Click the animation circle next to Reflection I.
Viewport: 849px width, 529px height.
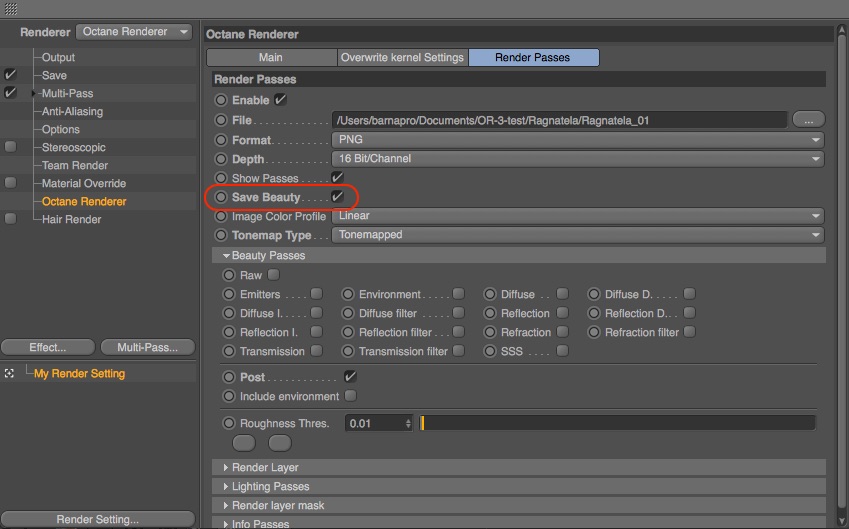[229, 332]
